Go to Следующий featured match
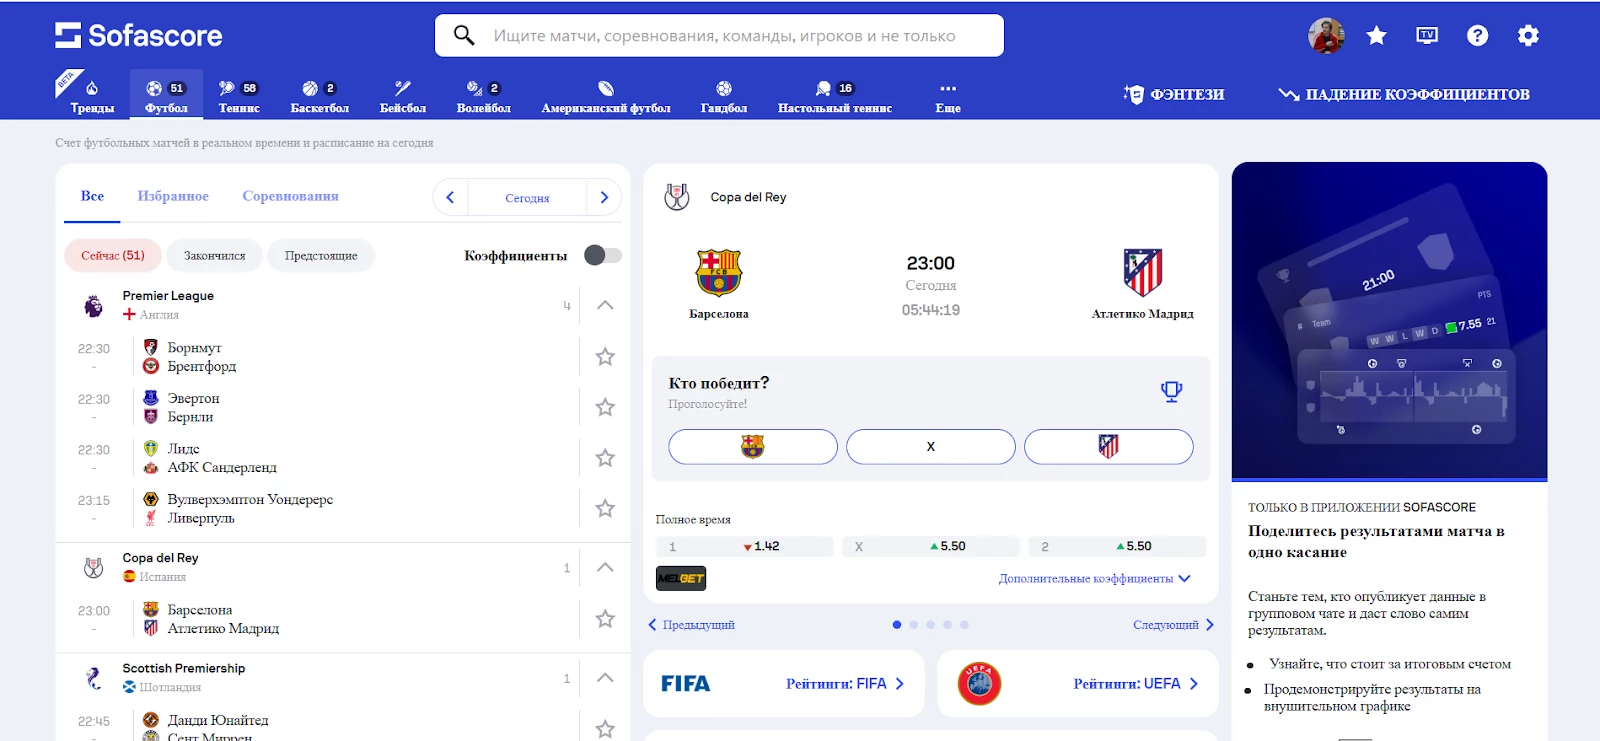Image resolution: width=1600 pixels, height=741 pixels. click(1173, 625)
